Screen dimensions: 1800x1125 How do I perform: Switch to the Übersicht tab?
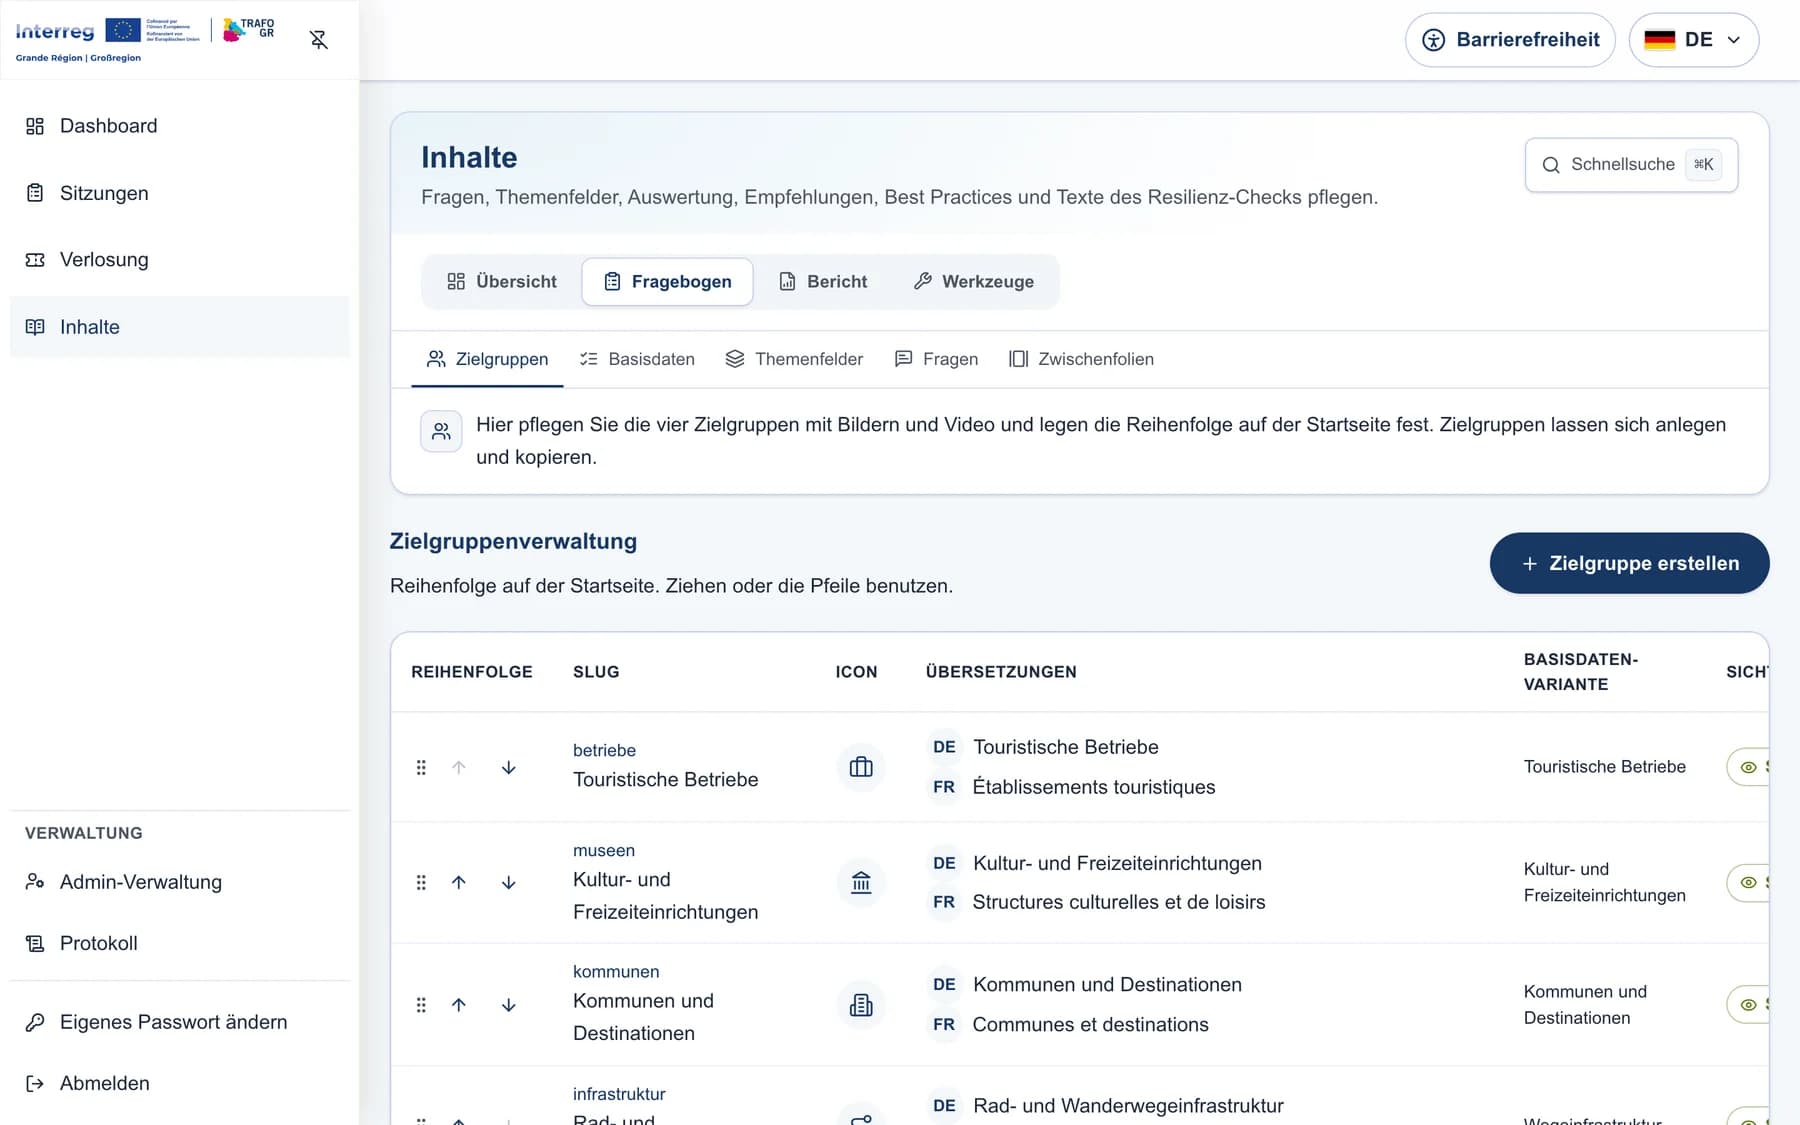coord(502,282)
